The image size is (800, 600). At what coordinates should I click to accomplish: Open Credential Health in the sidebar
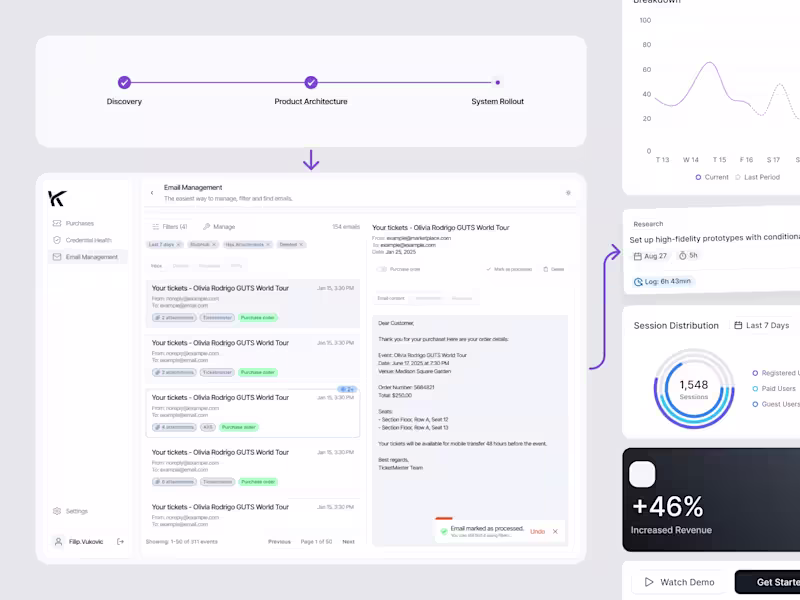tap(82, 240)
